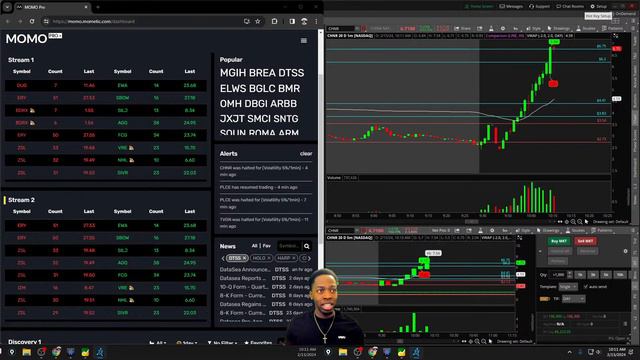Toggle the auto send checkbox
The width and height of the screenshot is (640, 360).
(x=586, y=287)
